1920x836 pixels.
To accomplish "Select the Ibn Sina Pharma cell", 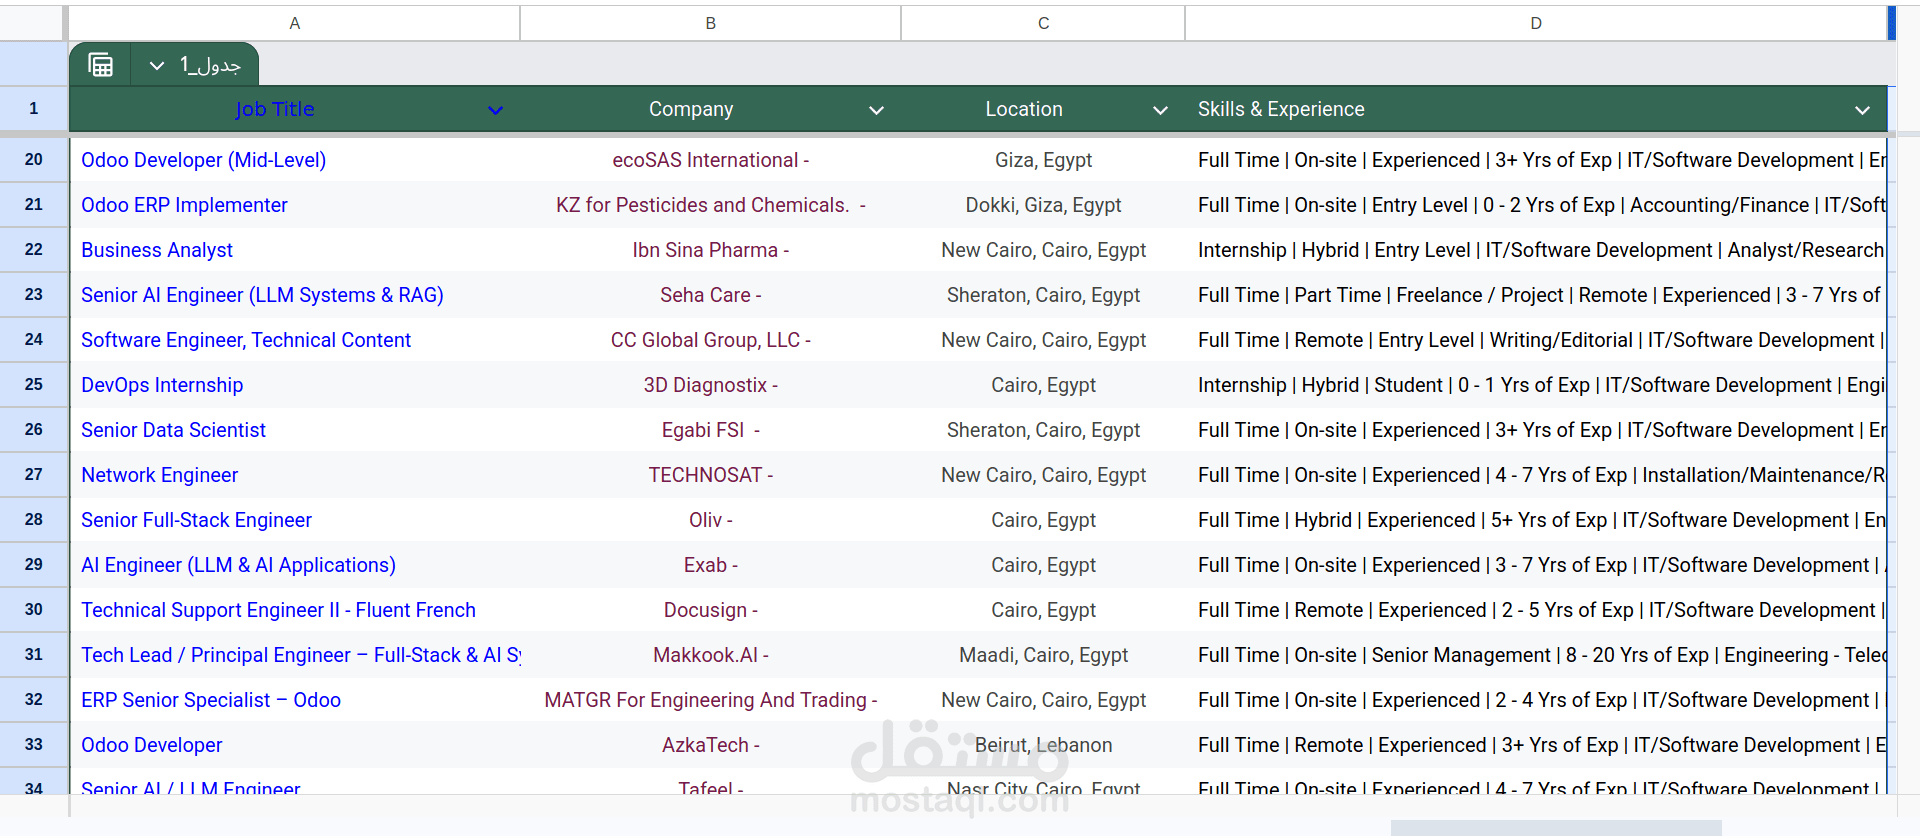I will point(711,250).
